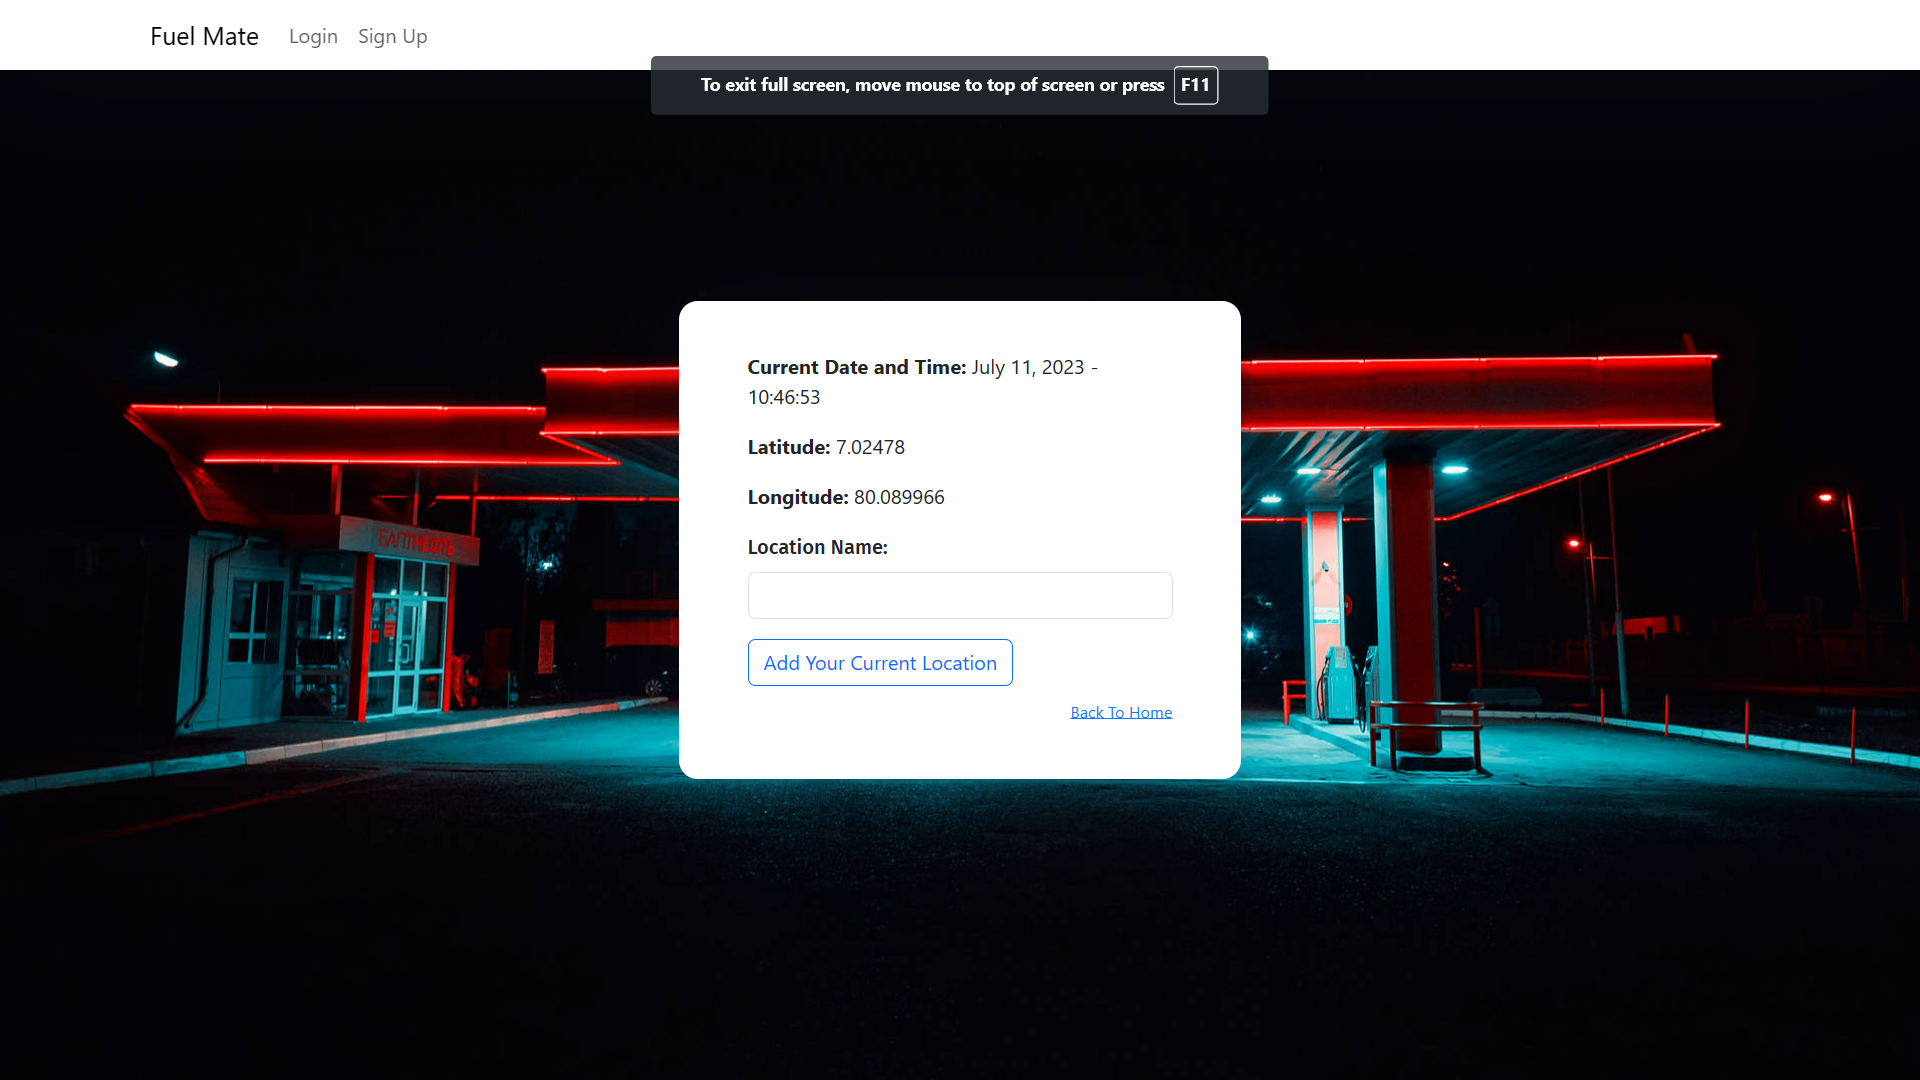Go to the Sign Up page
1920x1080 pixels.
pos(392,36)
